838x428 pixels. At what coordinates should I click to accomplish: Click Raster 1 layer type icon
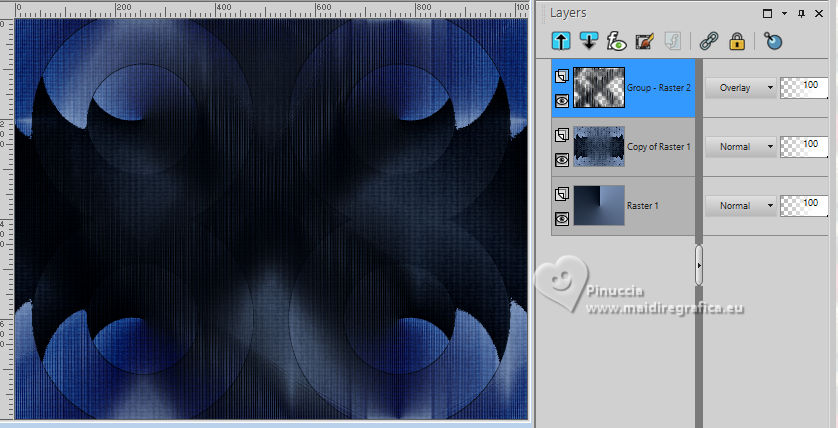(561, 194)
